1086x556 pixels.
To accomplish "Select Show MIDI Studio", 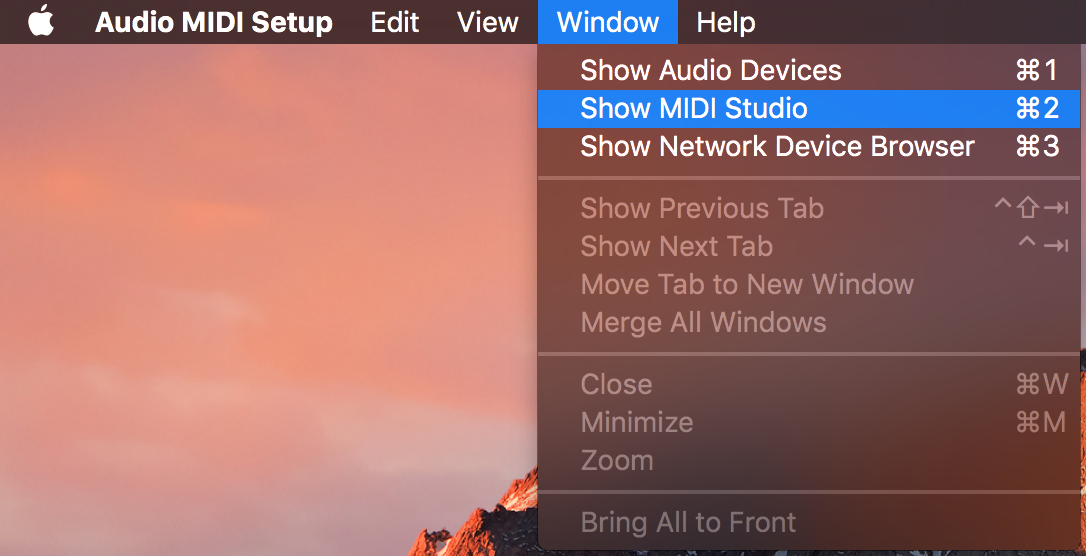I will (693, 108).
